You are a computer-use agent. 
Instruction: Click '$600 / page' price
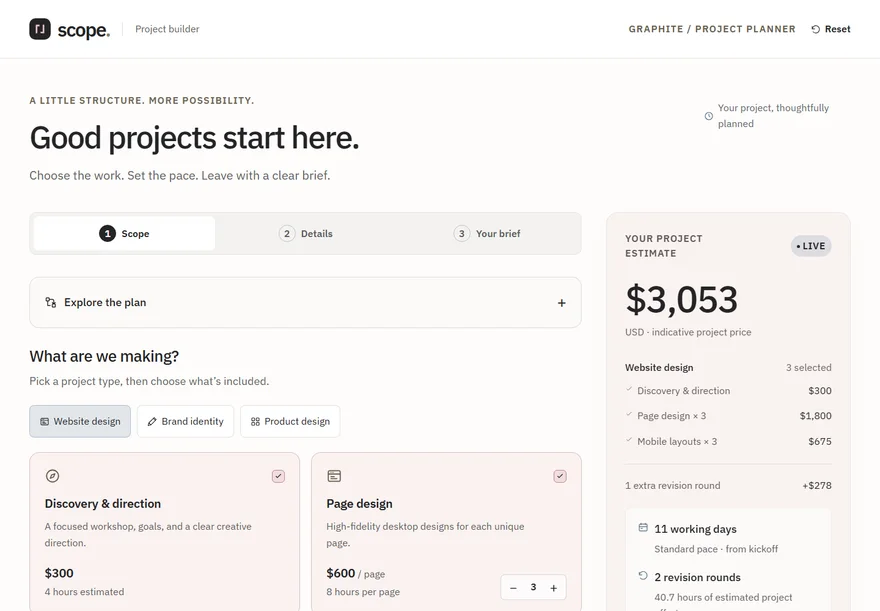(x=356, y=573)
